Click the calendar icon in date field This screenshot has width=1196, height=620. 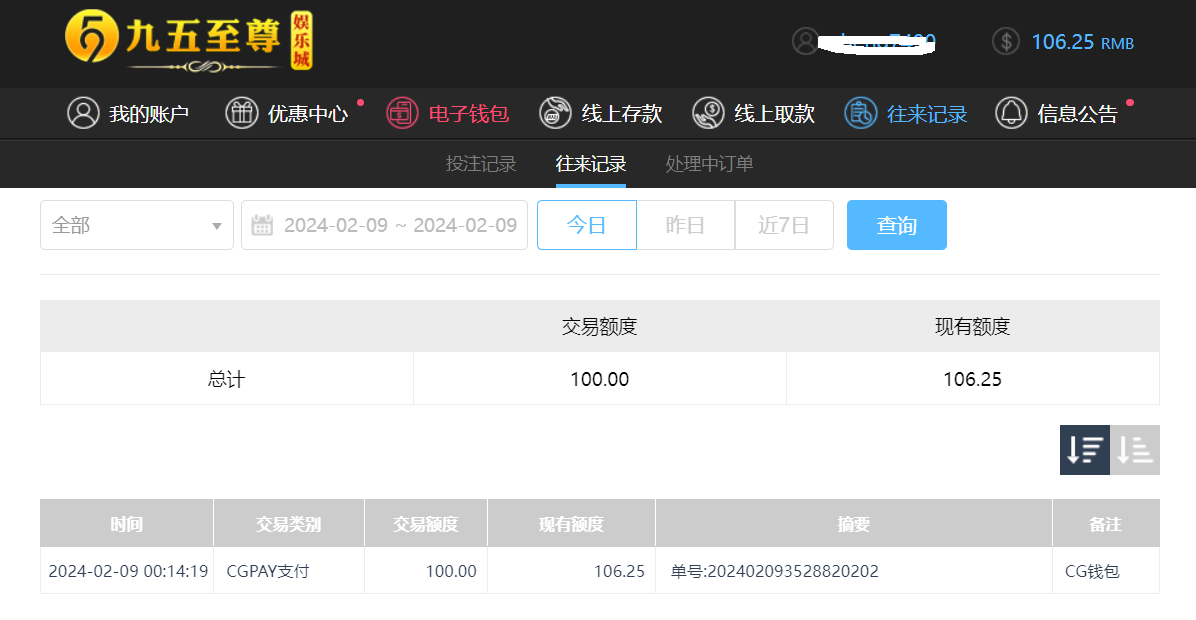pos(262,225)
